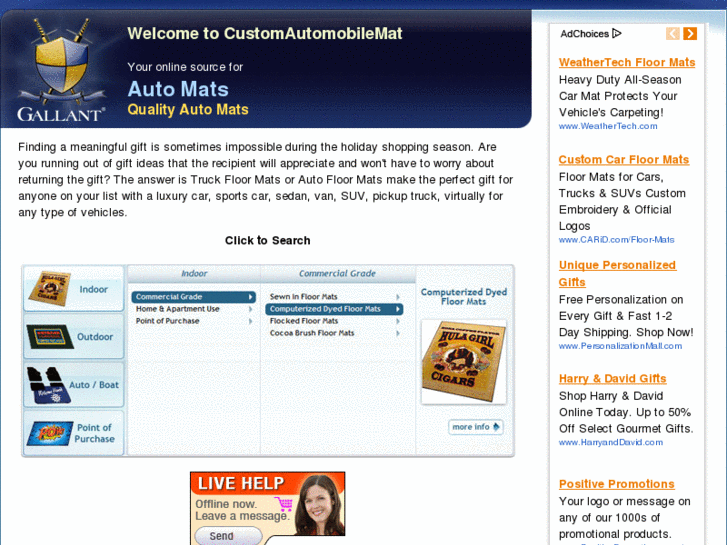Click the Commercial Grade column header

click(337, 274)
